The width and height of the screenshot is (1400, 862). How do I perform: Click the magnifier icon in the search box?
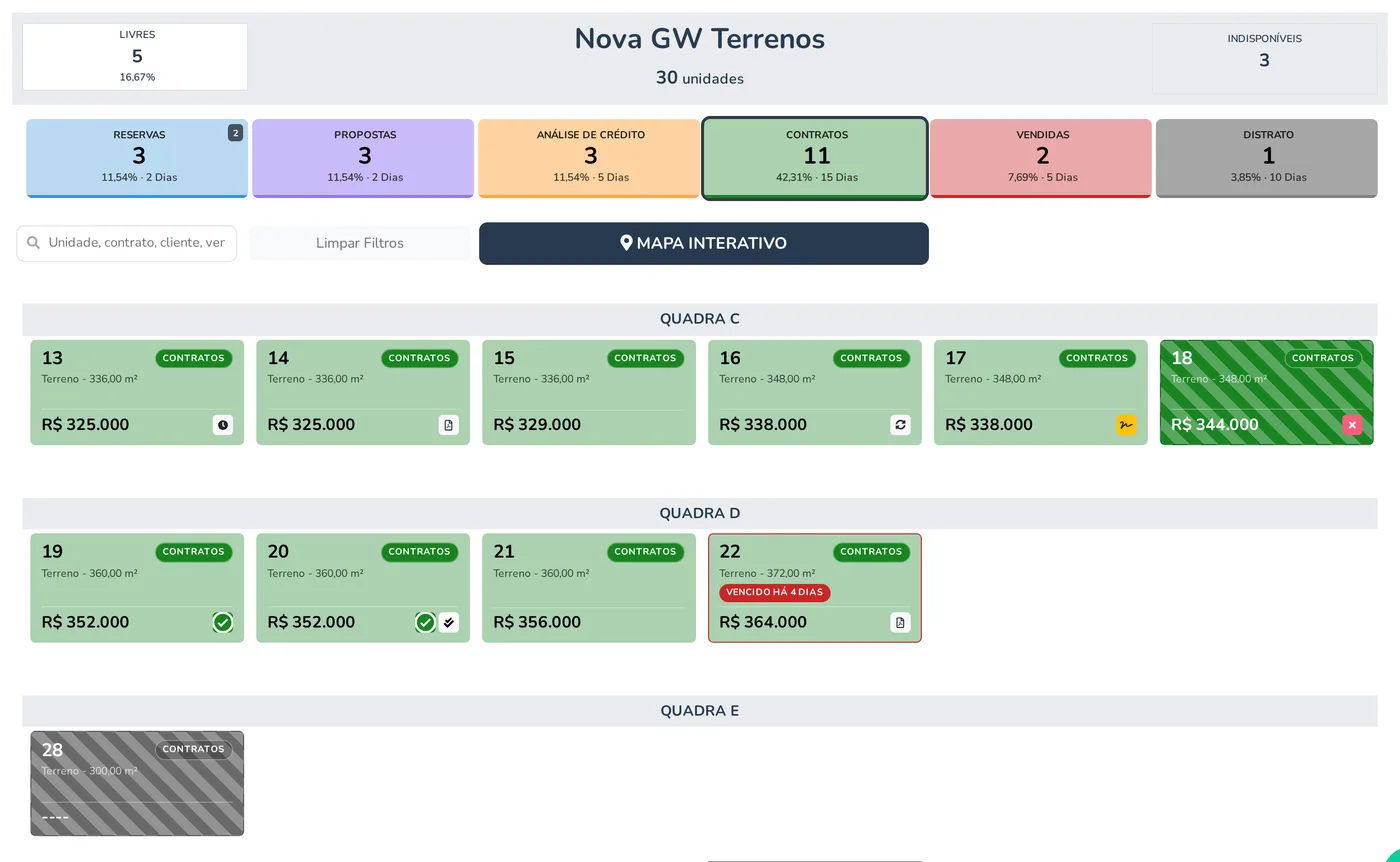[34, 243]
